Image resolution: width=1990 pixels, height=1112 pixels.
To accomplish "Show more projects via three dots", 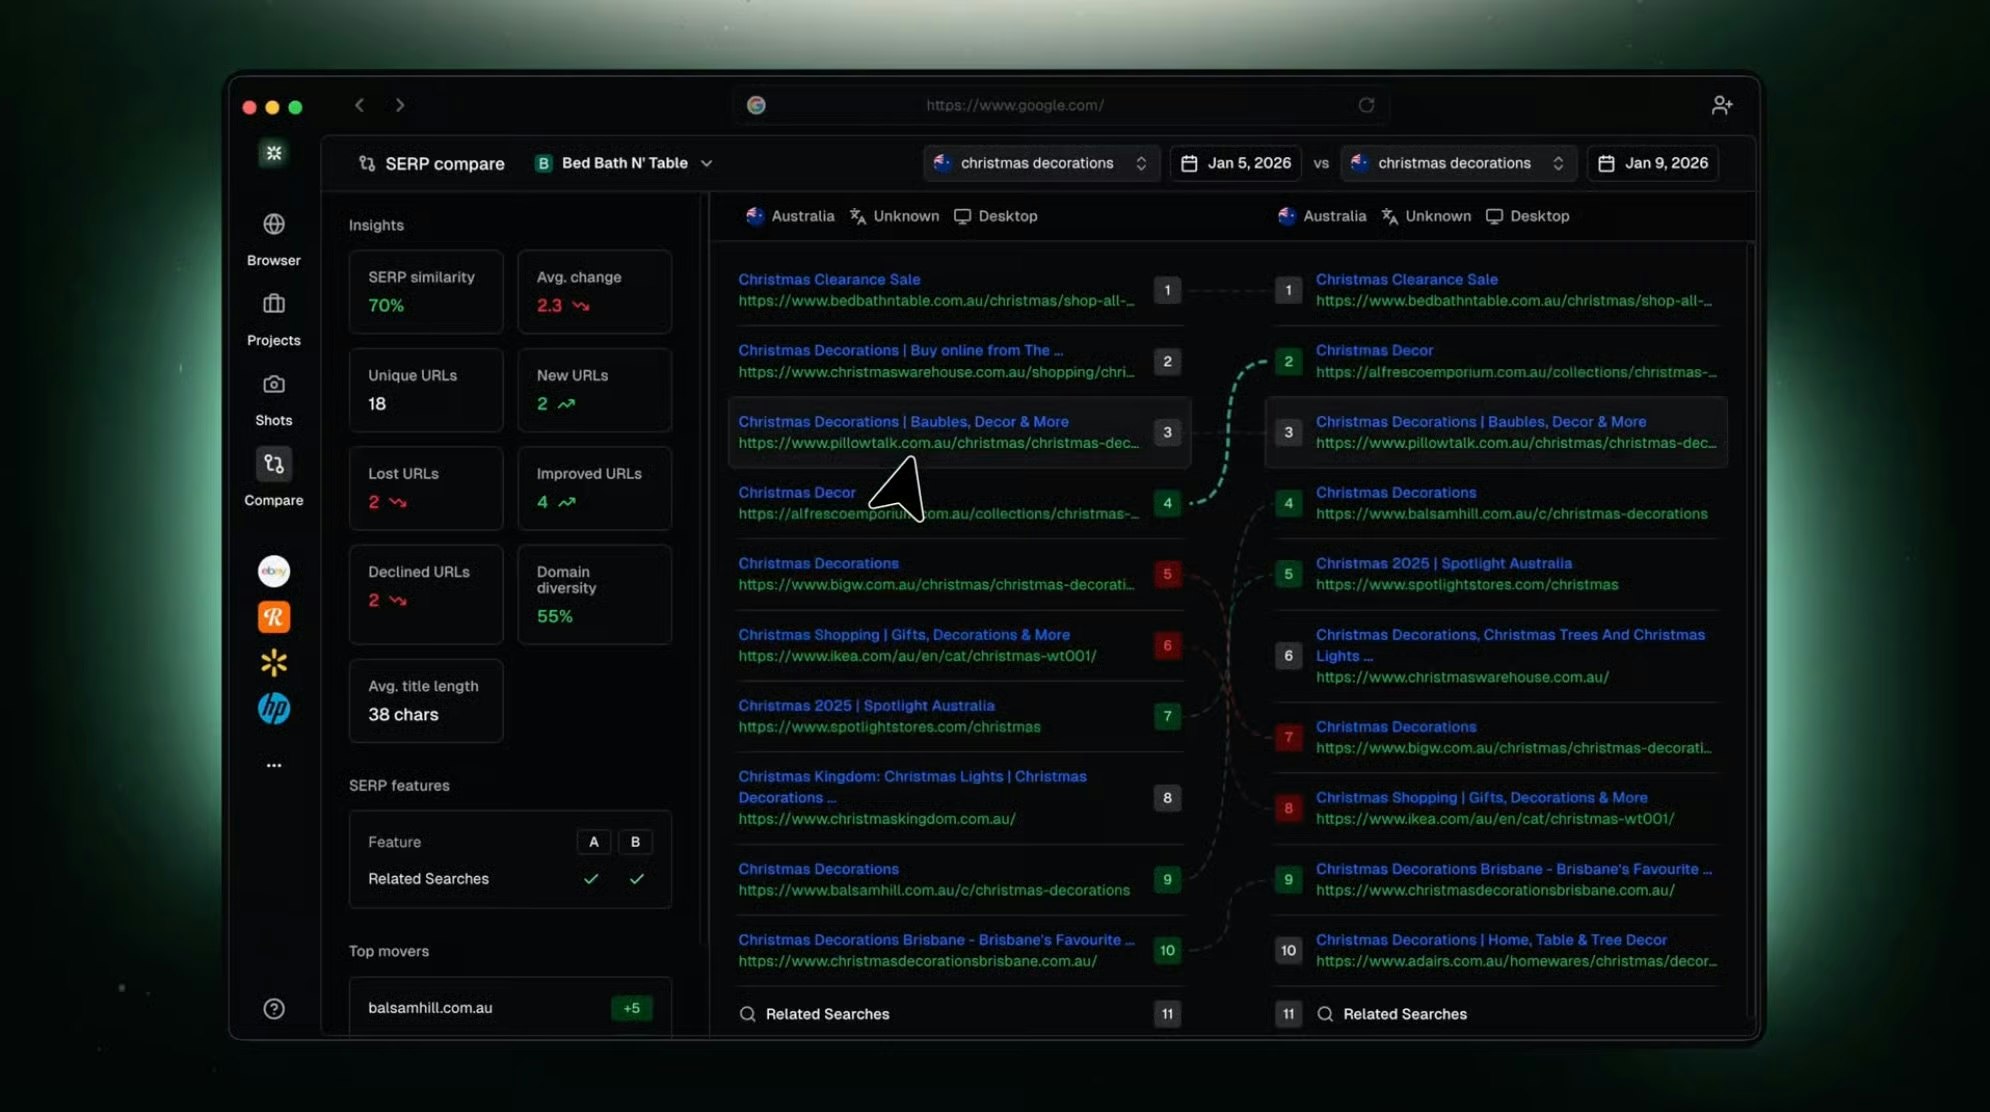I will [x=273, y=765].
